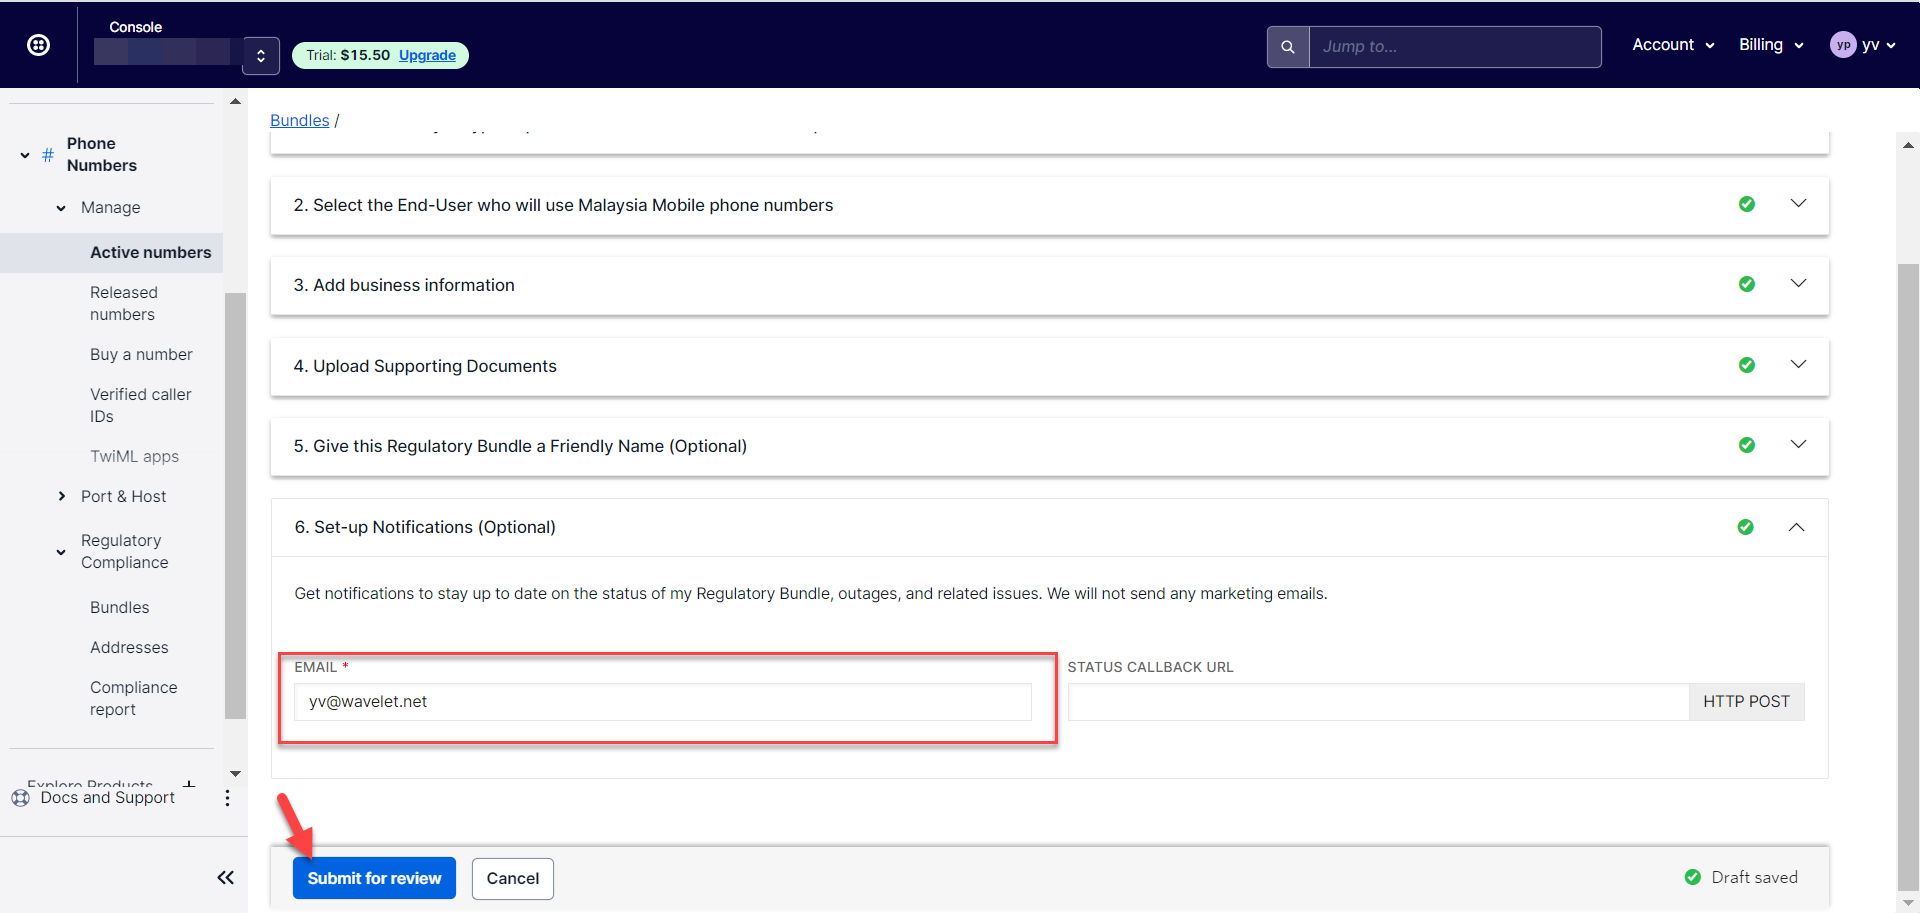Click the search magnifier icon
Screen dimensions: 1920x913
(1288, 47)
